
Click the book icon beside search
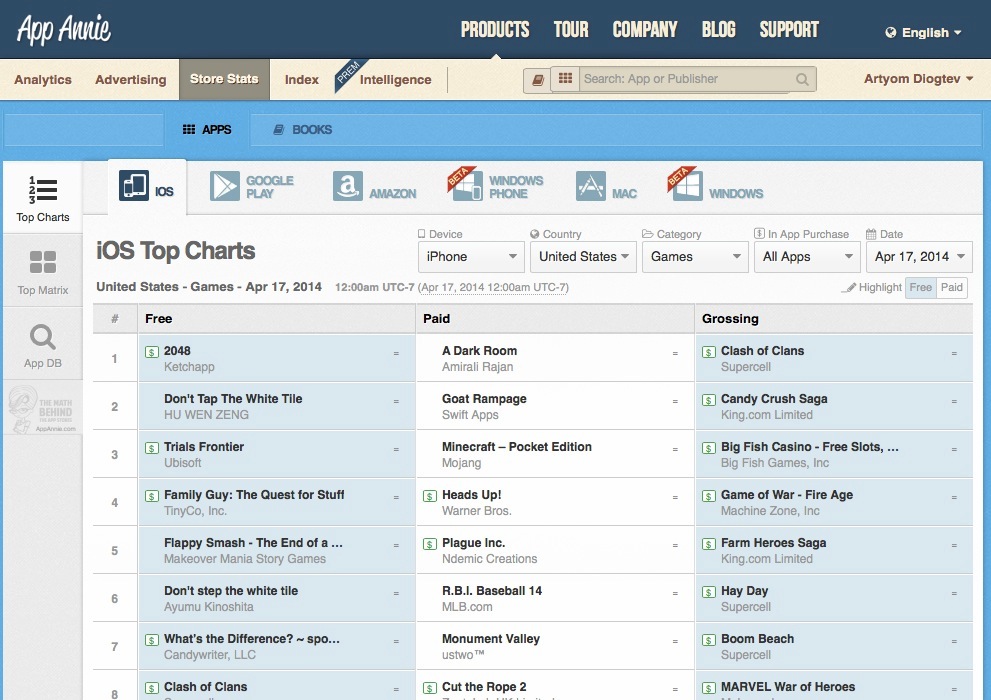tap(537, 80)
